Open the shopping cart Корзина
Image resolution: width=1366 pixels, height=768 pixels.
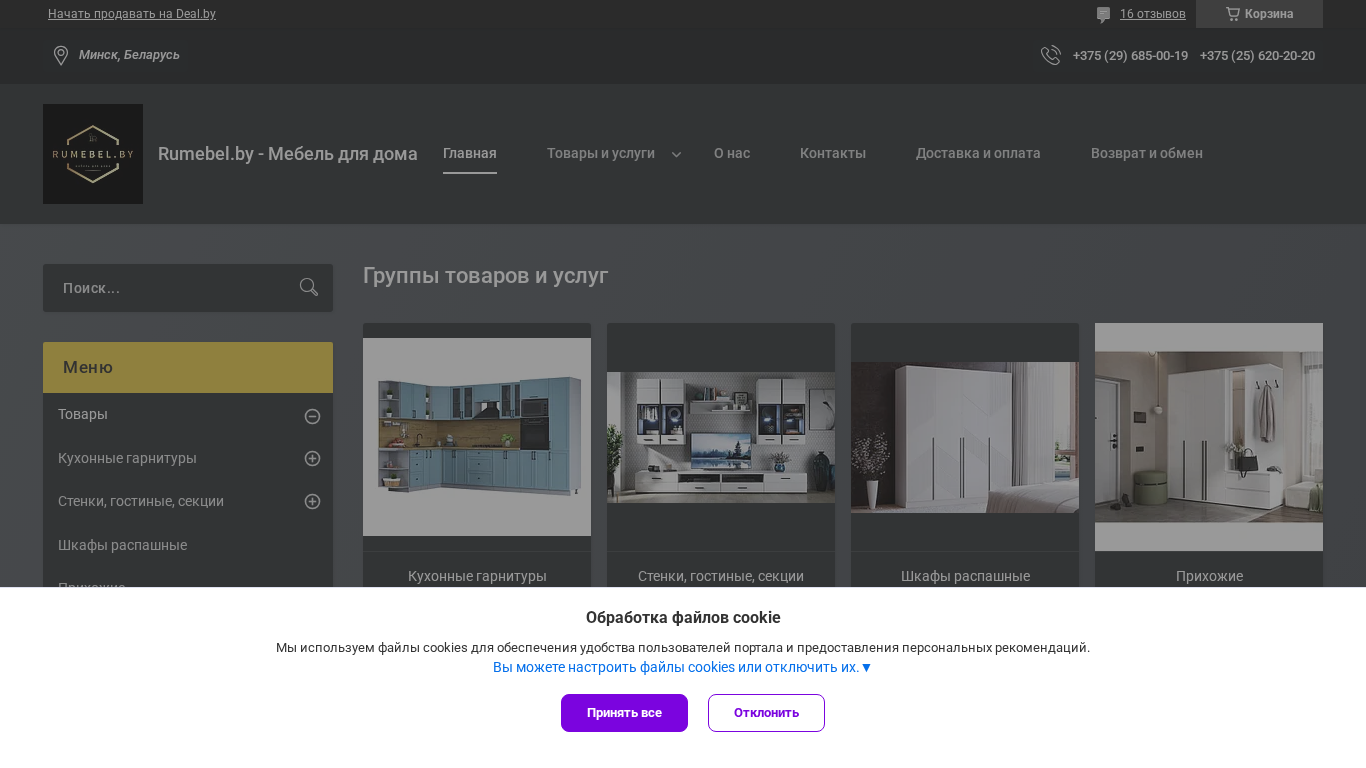click(1259, 14)
